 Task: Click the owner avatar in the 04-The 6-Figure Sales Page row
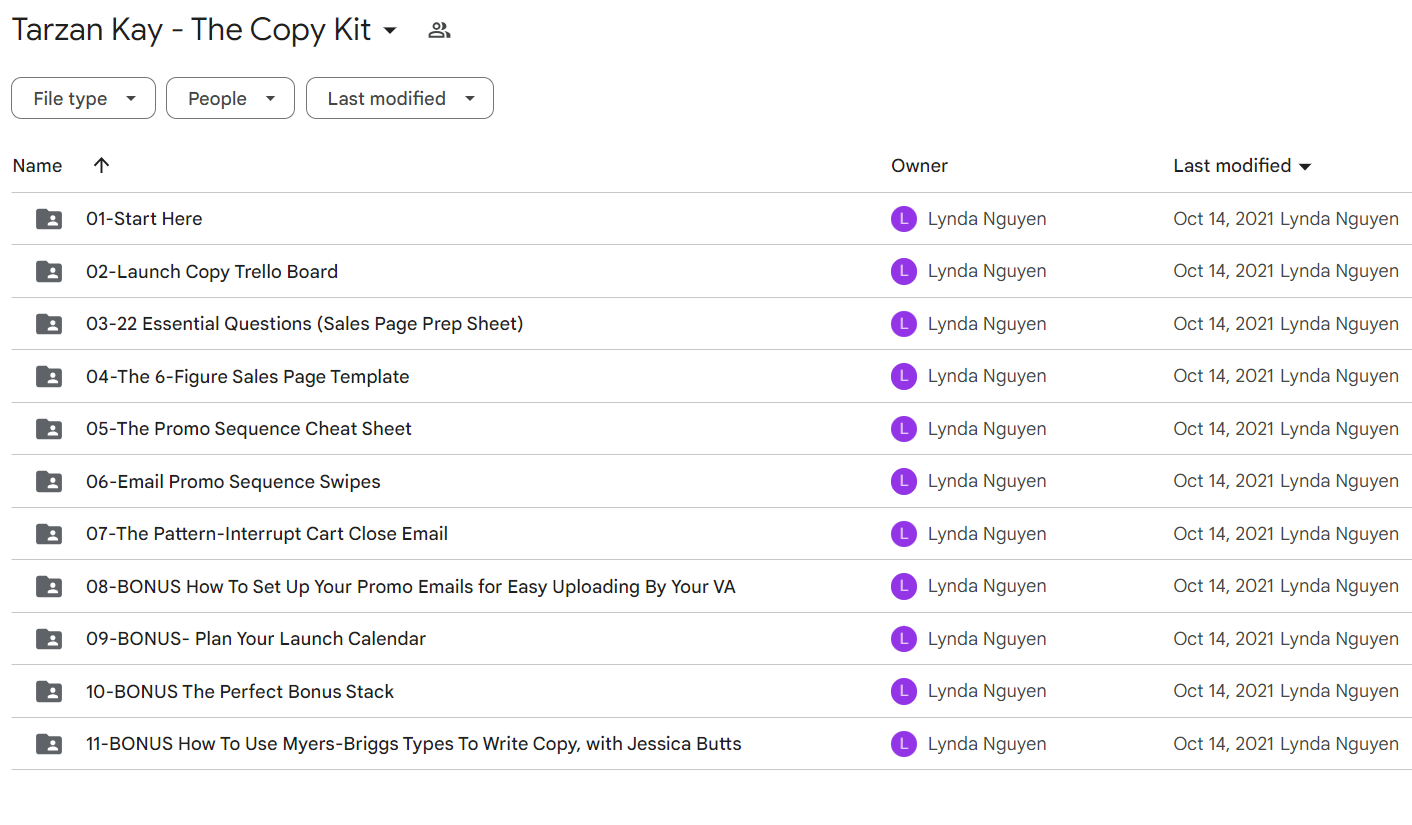pos(904,376)
